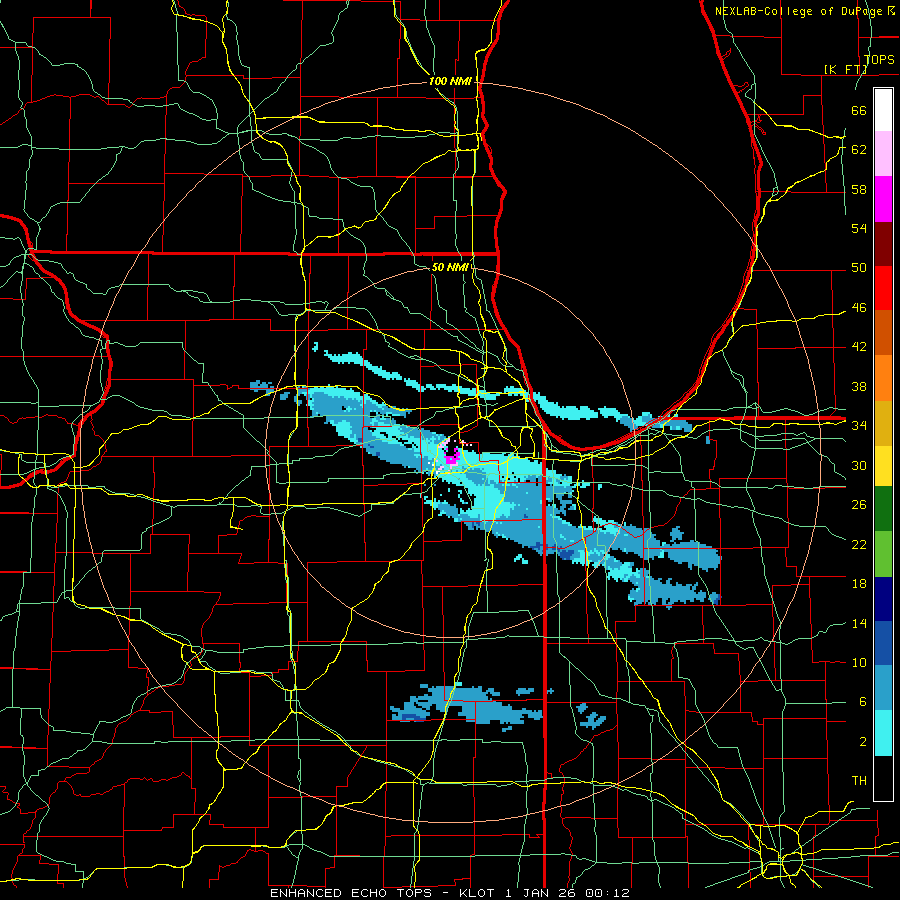Viewport: 900px width, 900px height.
Task: Click the magenta echo at radar center
Action: 452,456
